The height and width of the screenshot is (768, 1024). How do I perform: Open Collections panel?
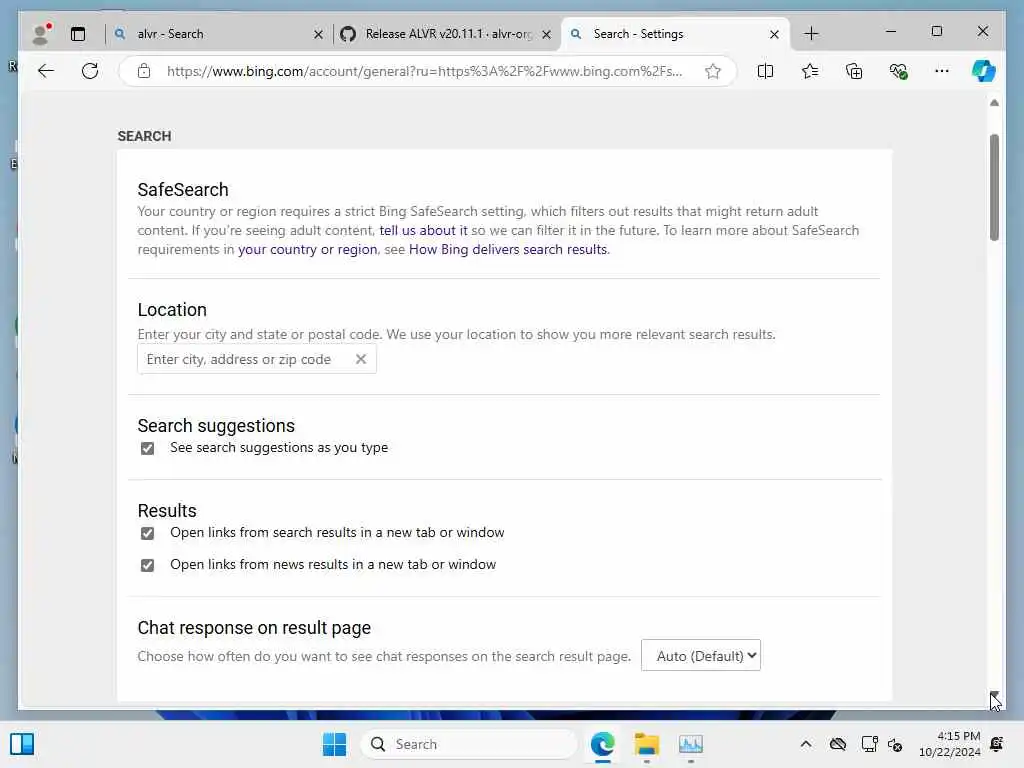854,71
